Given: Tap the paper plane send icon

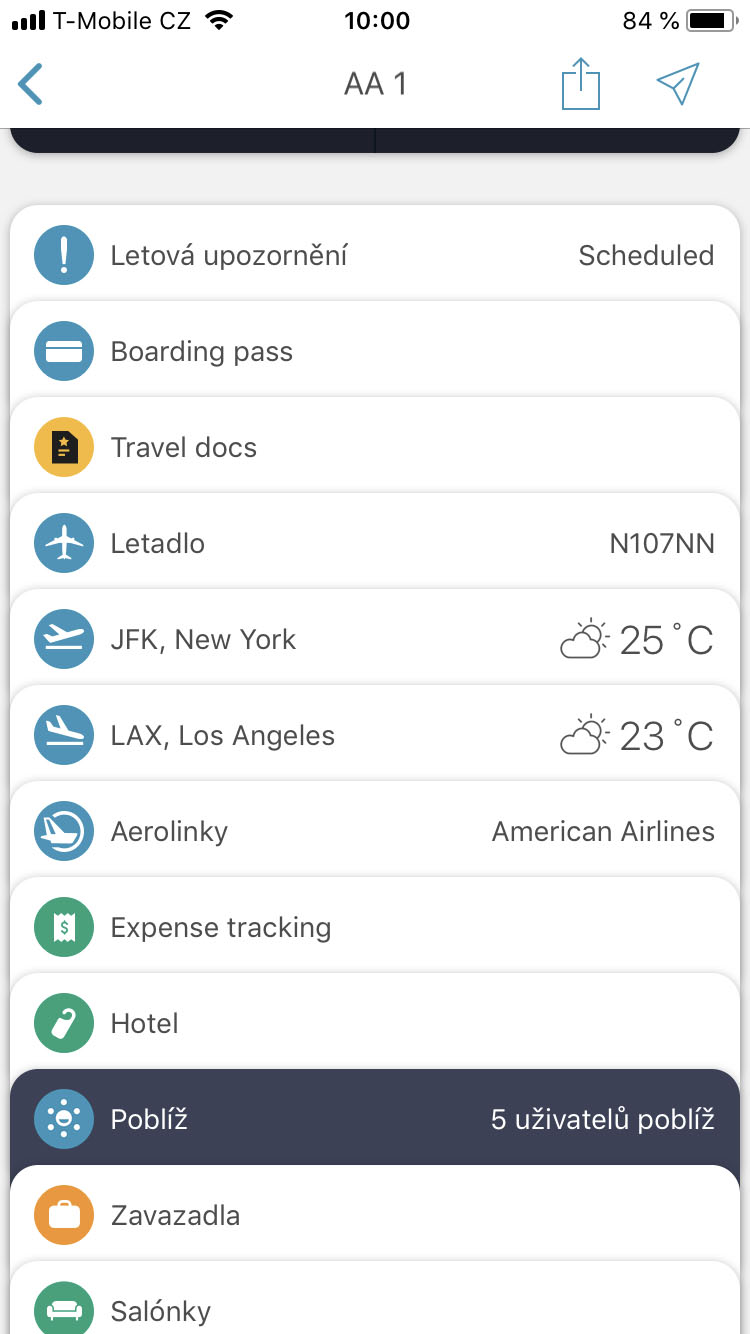Looking at the screenshot, I should 678,84.
